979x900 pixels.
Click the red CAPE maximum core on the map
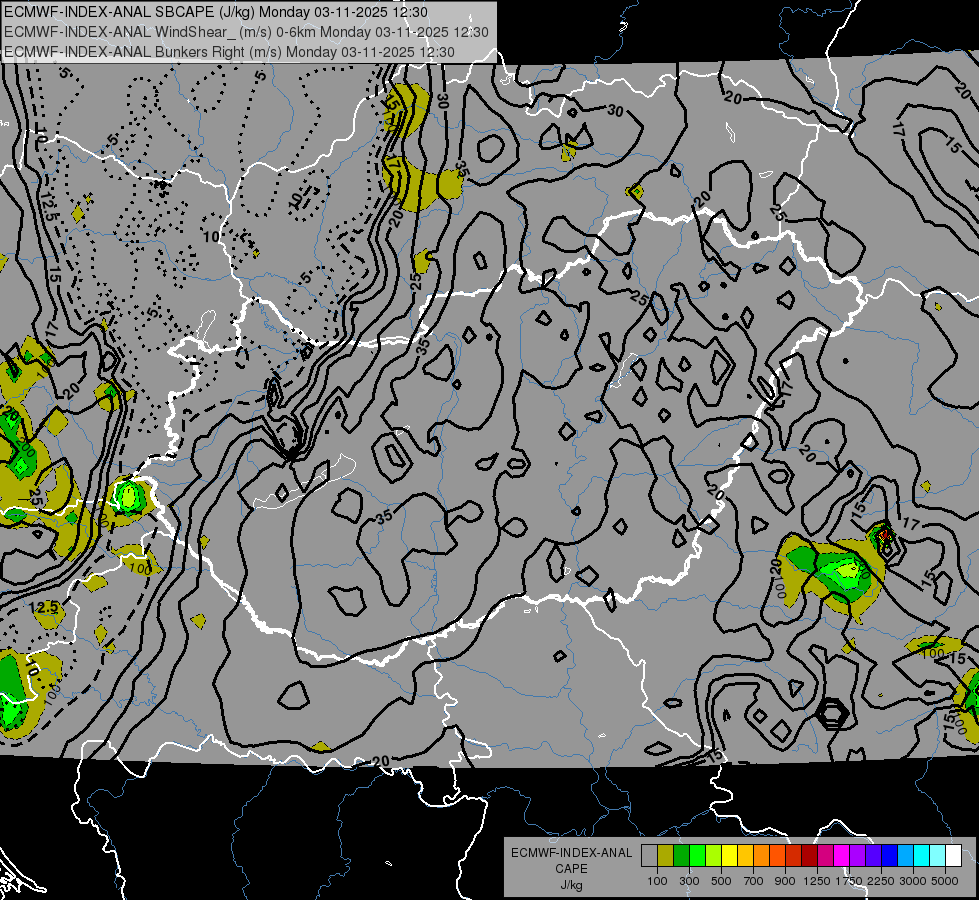pyautogui.click(x=884, y=535)
